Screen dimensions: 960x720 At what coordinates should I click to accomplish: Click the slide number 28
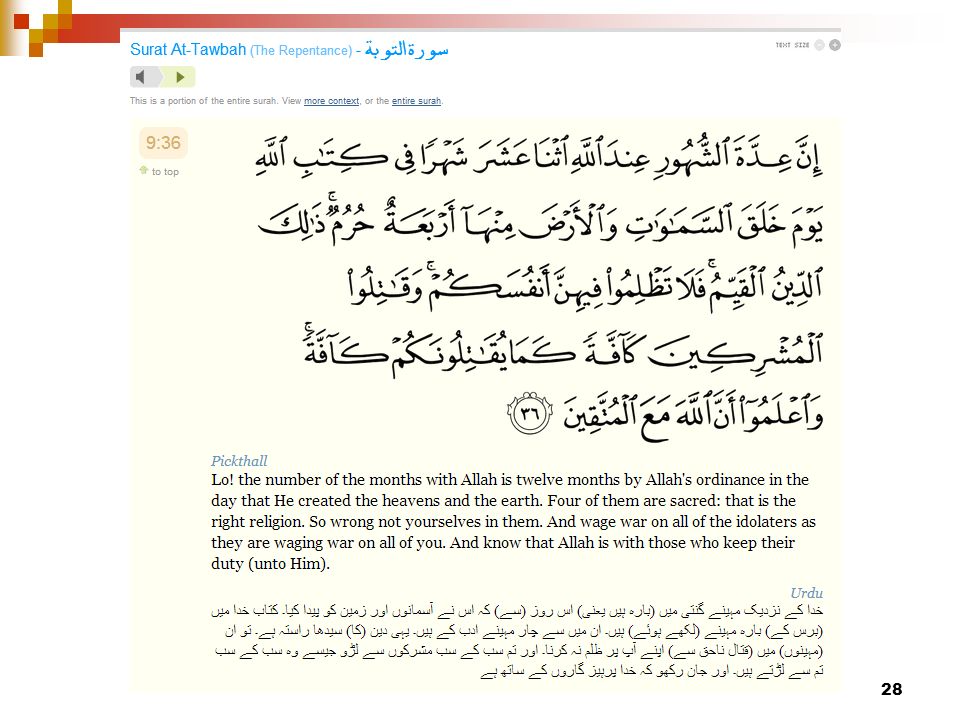891,689
